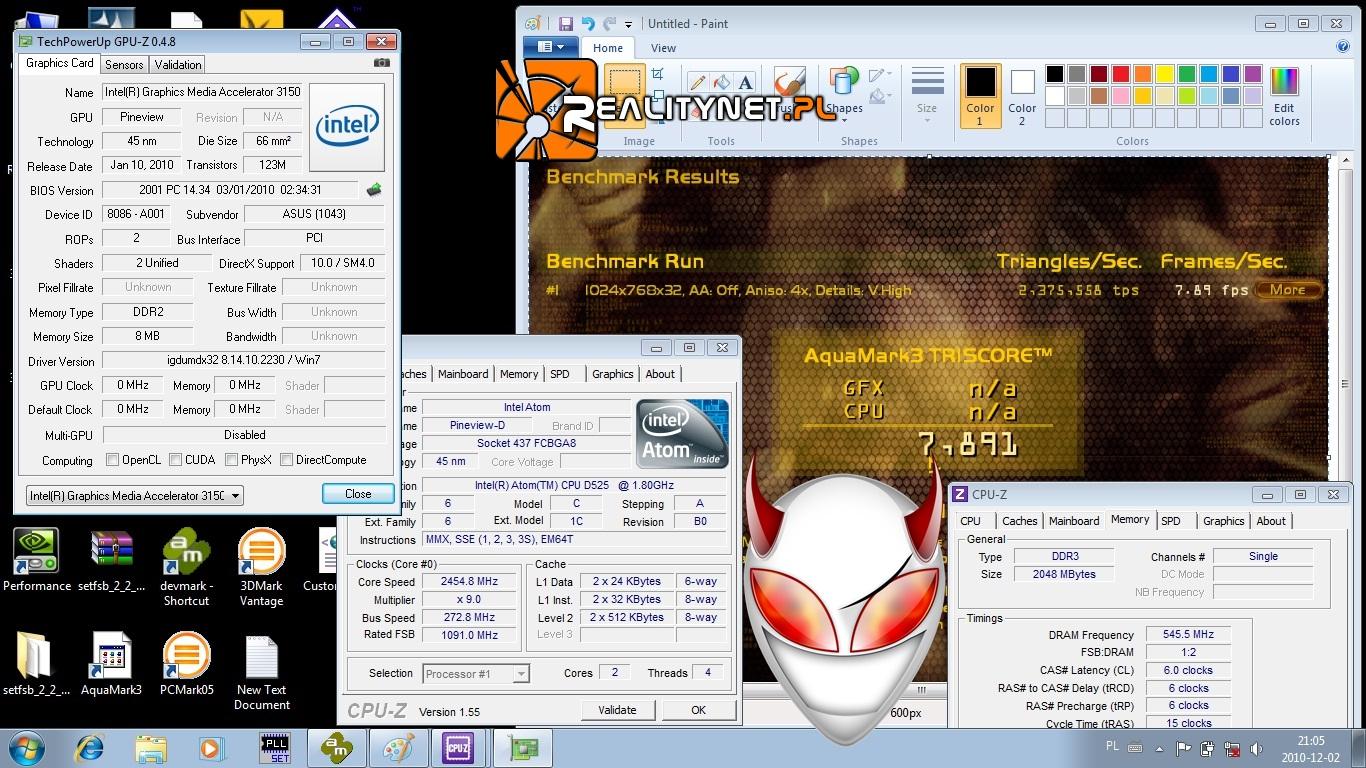Open Edit colors dialog in Paint
The height and width of the screenshot is (768, 1366).
[1284, 97]
